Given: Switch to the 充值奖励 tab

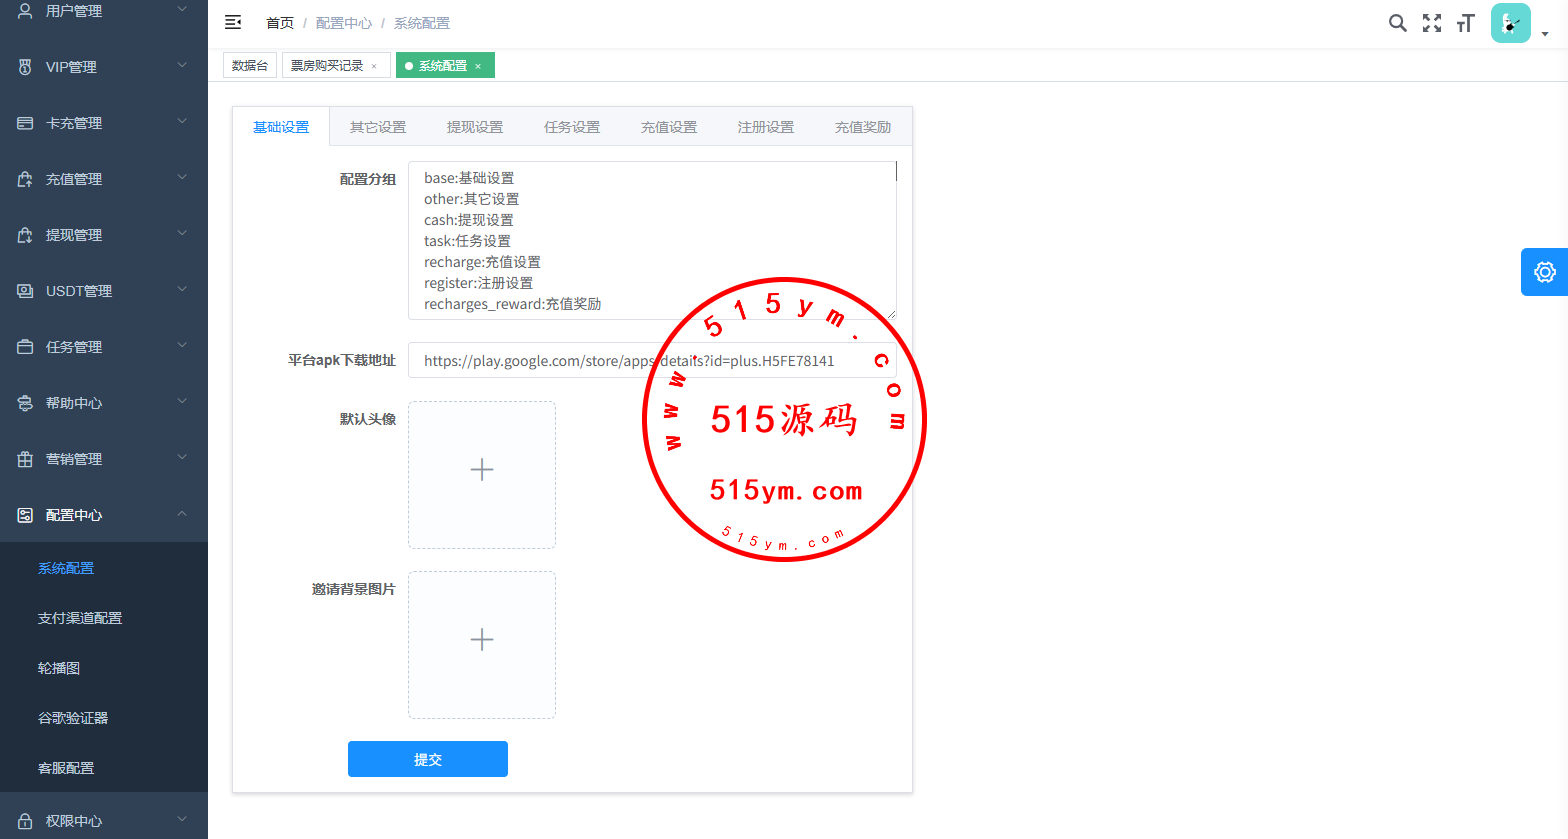Looking at the screenshot, I should point(862,127).
